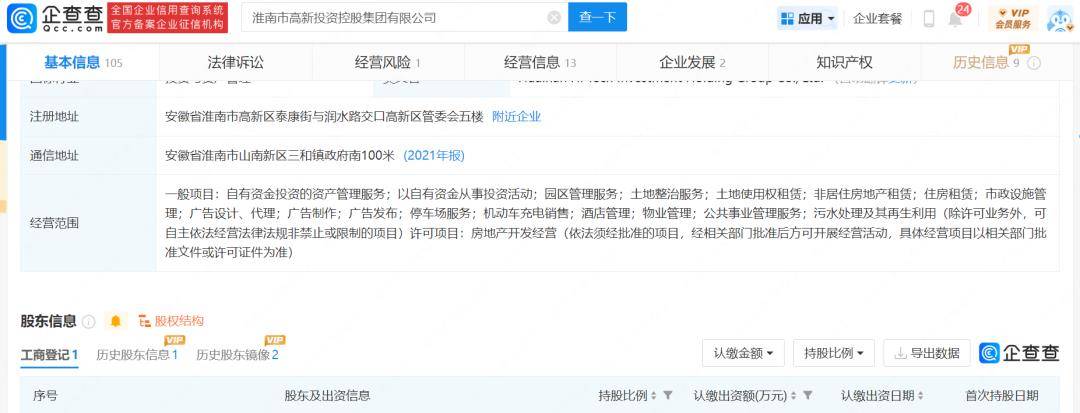The width and height of the screenshot is (1080, 413).
Task: Switch to the 知识产权 tab
Action: pos(843,62)
